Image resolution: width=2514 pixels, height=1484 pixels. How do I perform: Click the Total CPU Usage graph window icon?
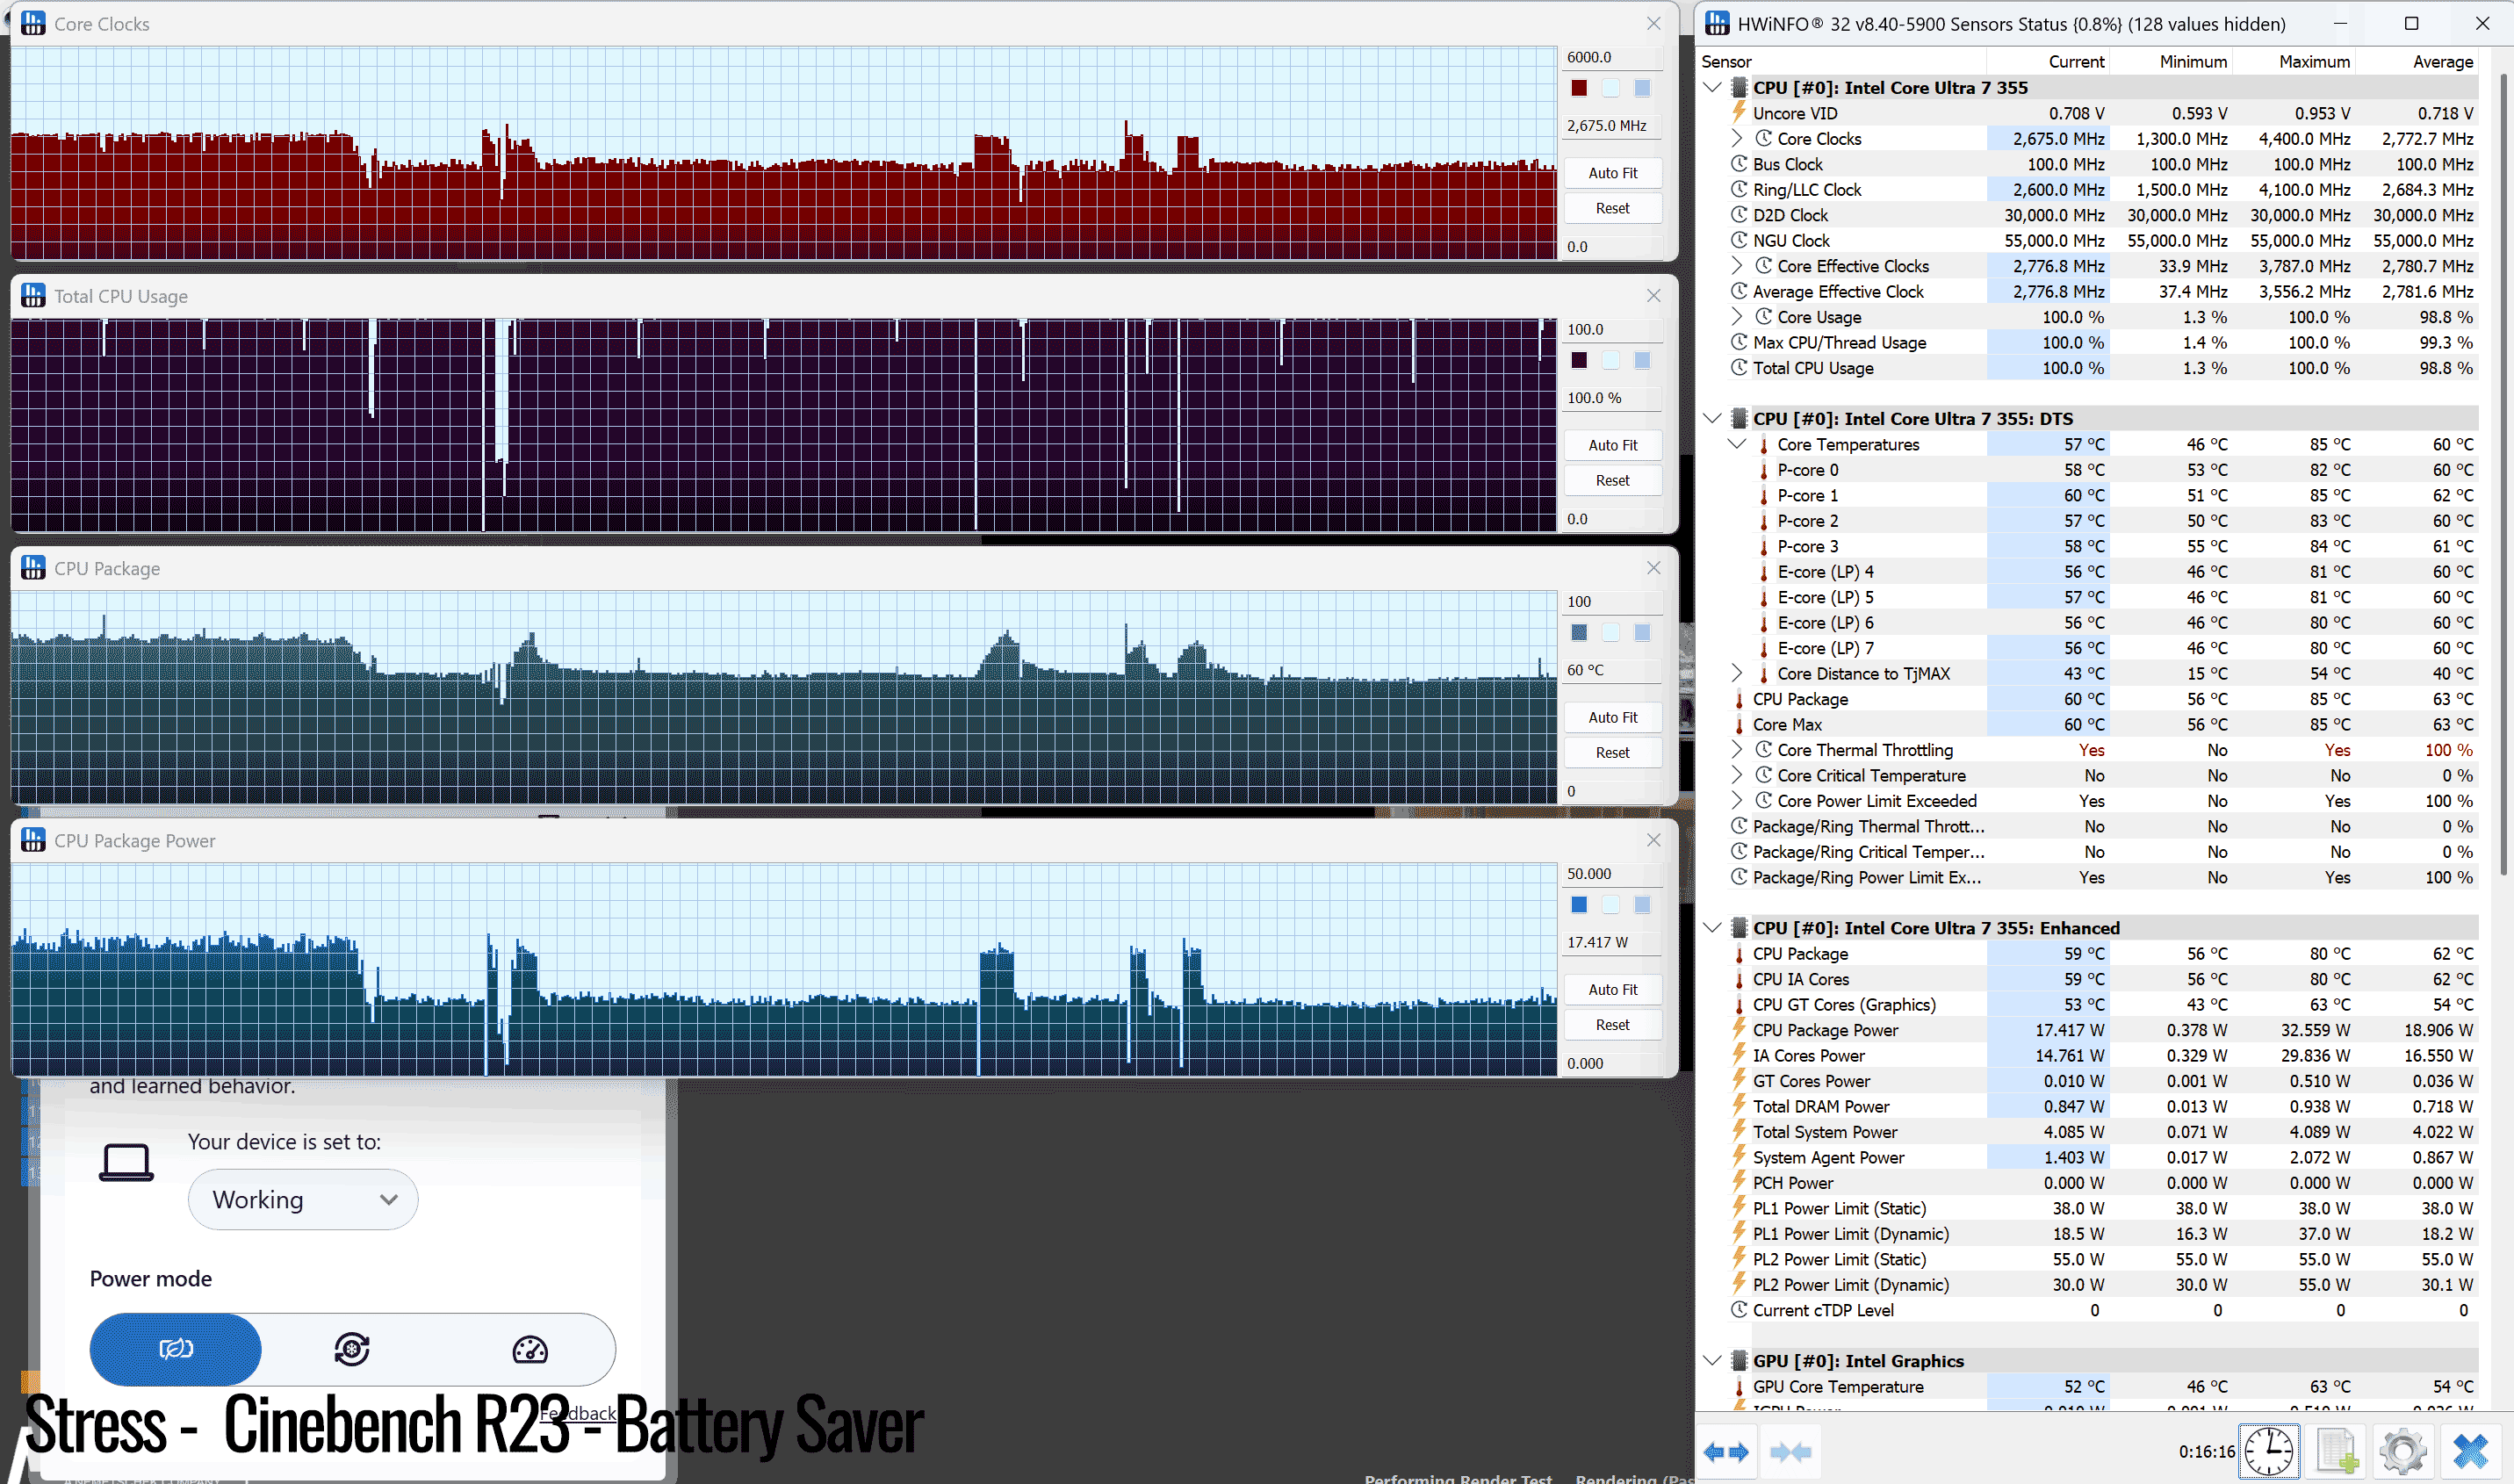coord(33,295)
